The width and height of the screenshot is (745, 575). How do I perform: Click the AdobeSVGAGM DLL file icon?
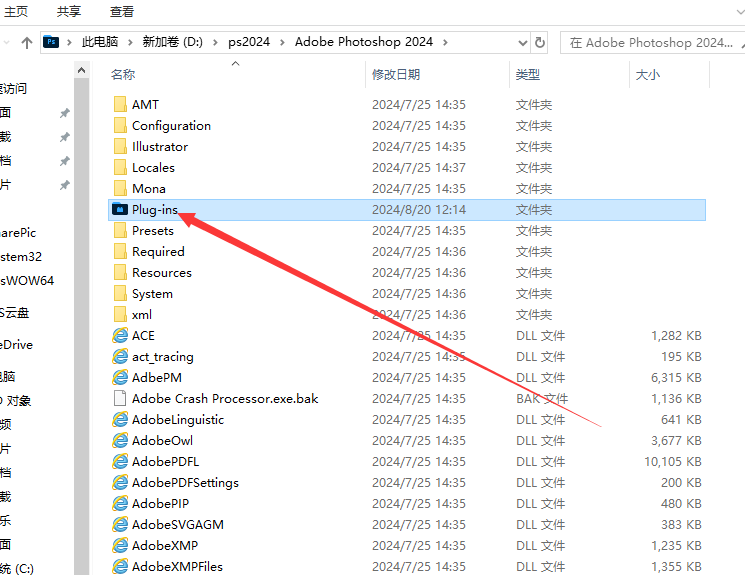[120, 524]
